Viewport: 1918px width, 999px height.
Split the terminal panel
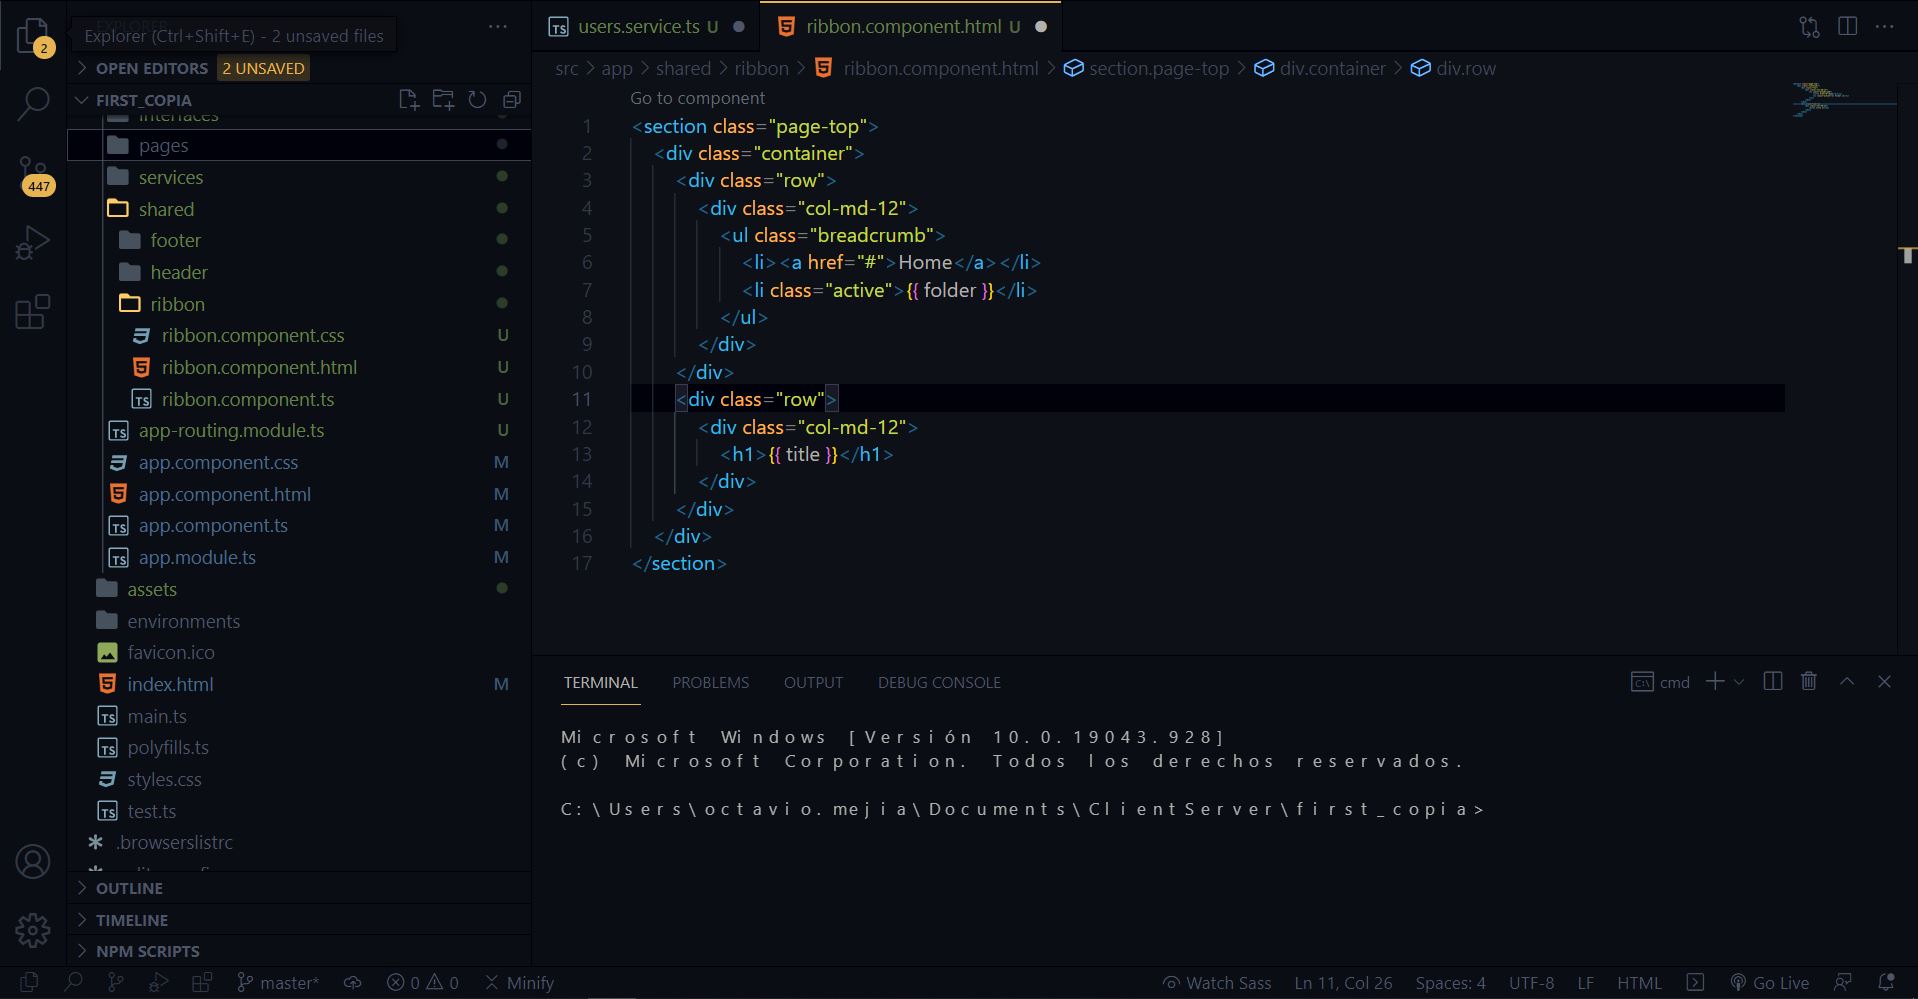tap(1773, 681)
